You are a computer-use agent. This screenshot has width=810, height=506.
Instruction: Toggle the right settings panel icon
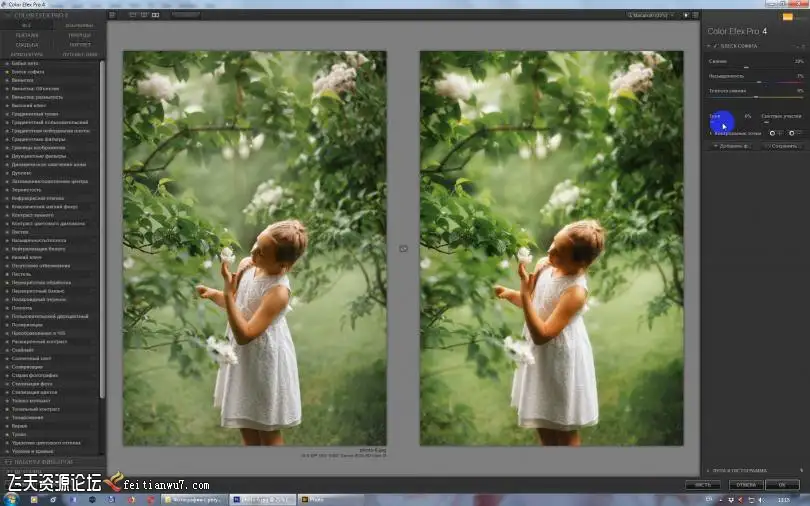pyautogui.click(x=695, y=15)
